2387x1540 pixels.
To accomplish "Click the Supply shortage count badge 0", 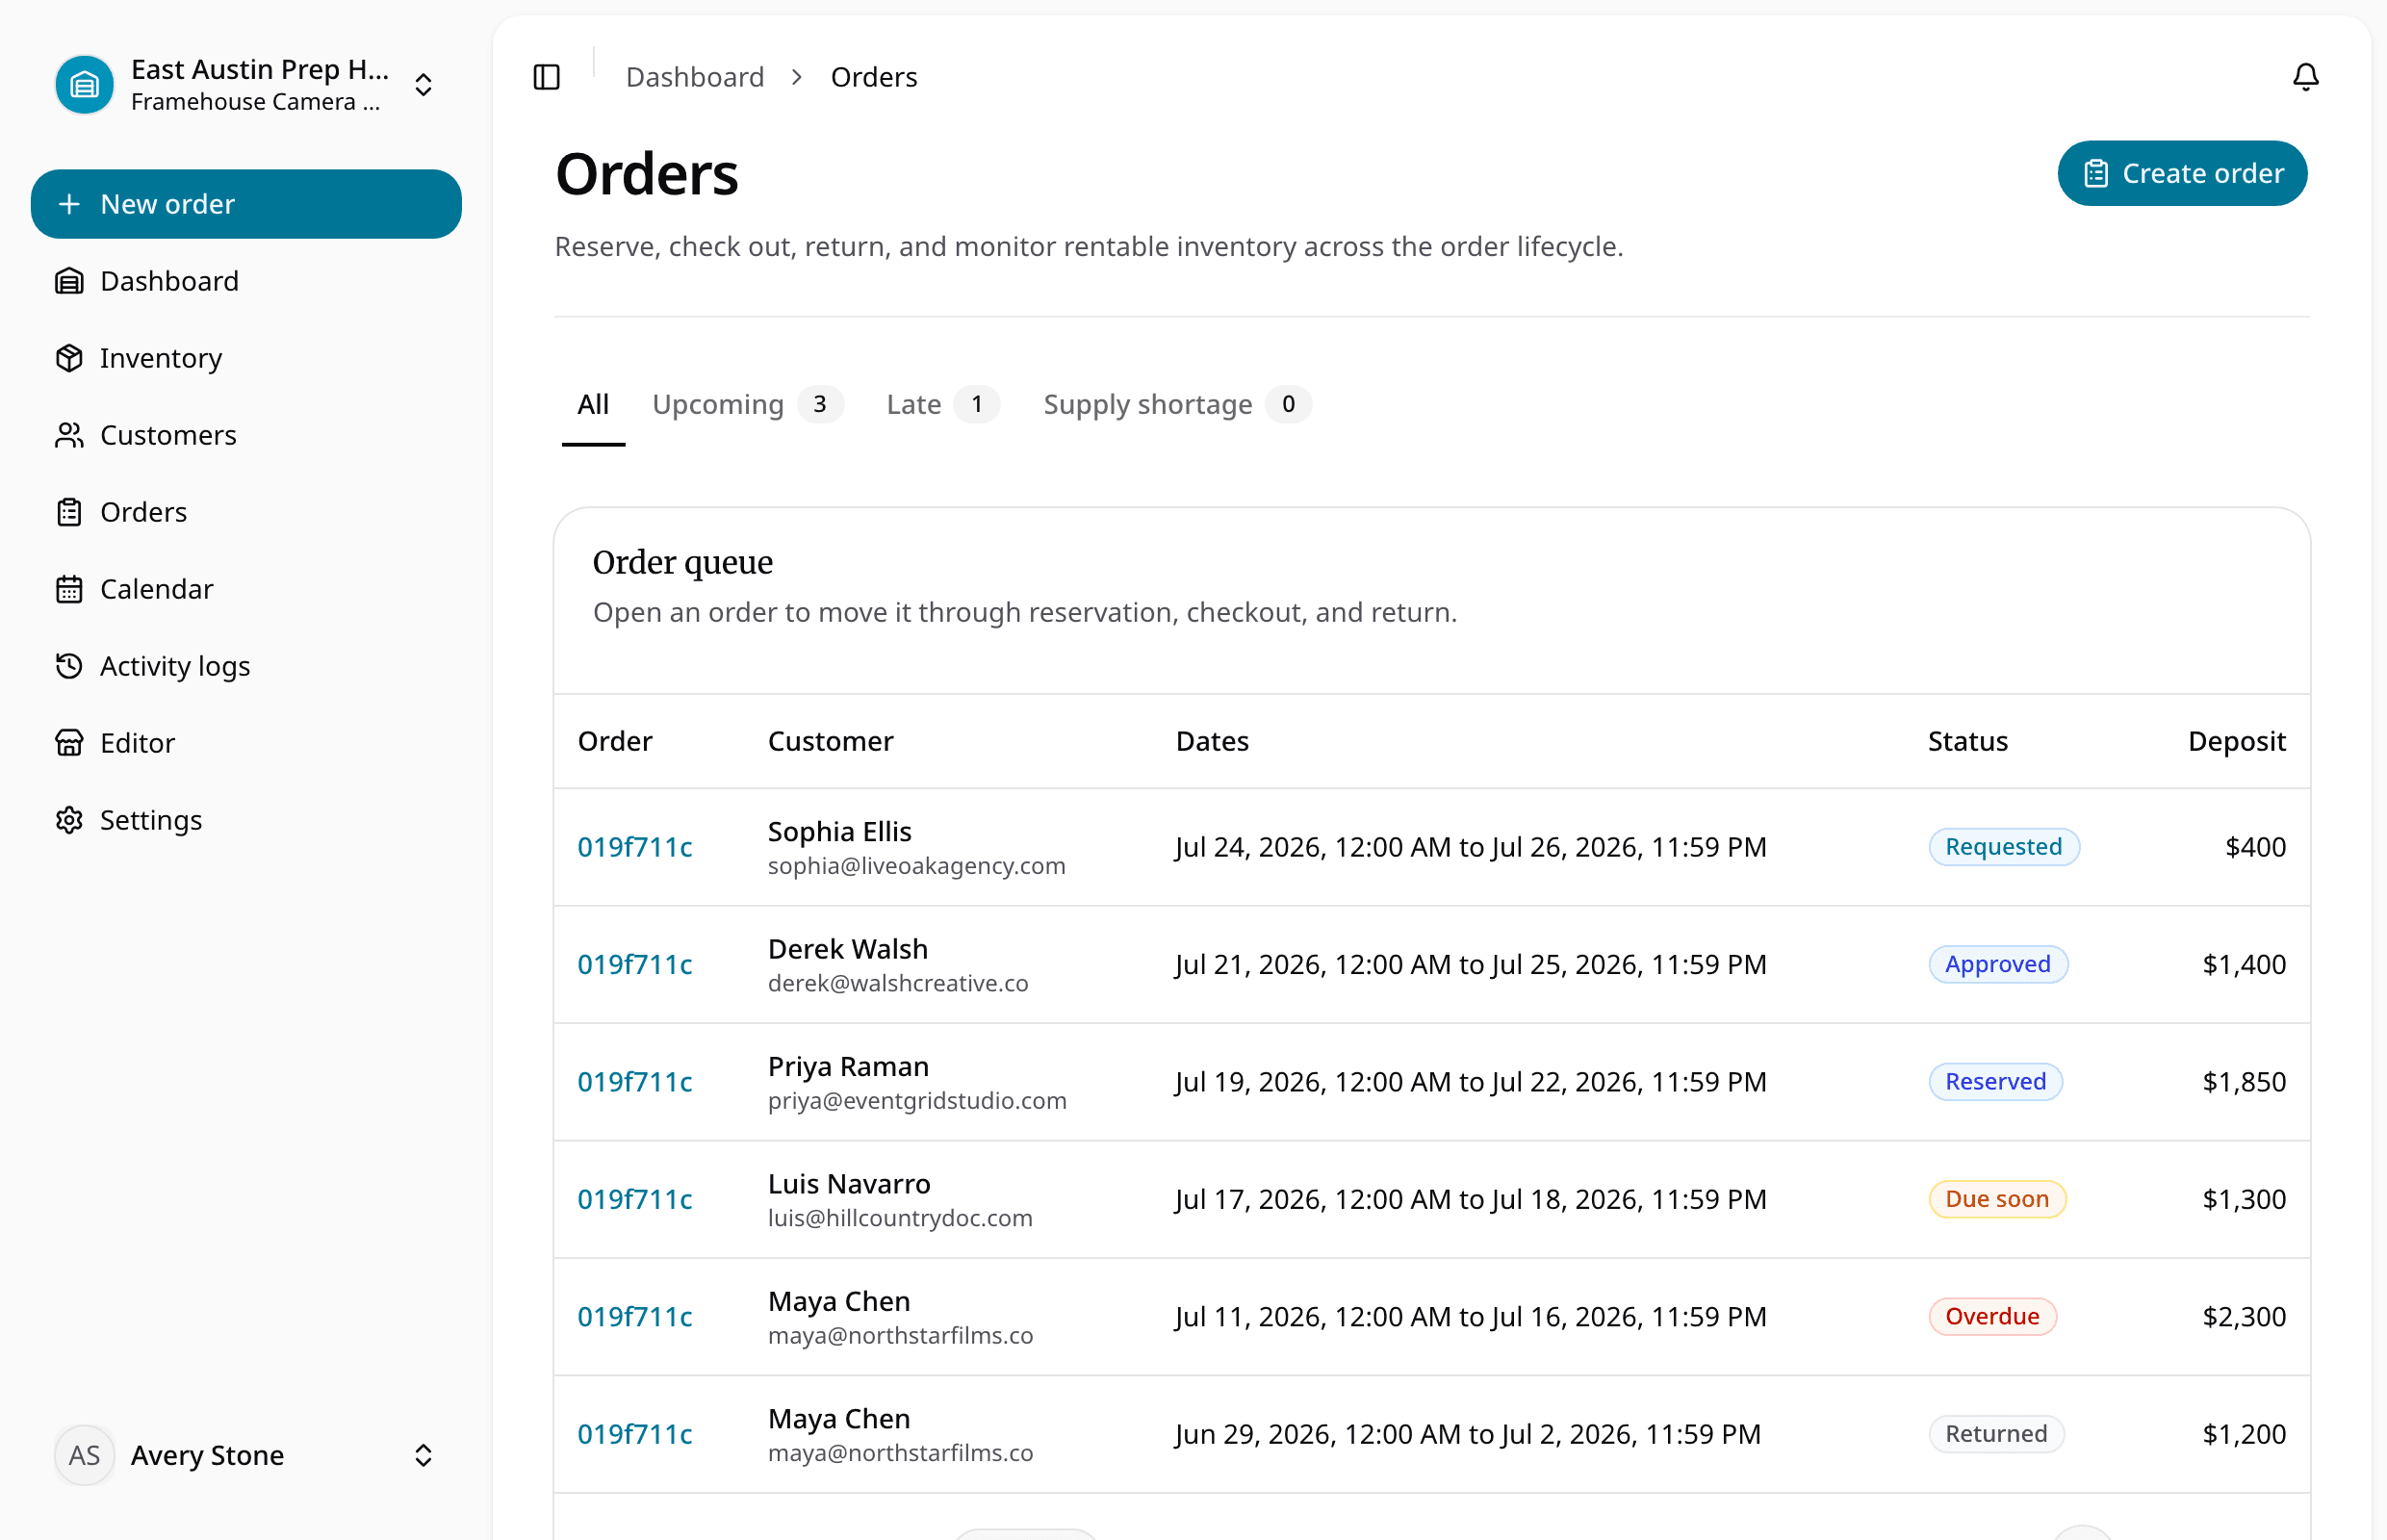I will tap(1288, 404).
